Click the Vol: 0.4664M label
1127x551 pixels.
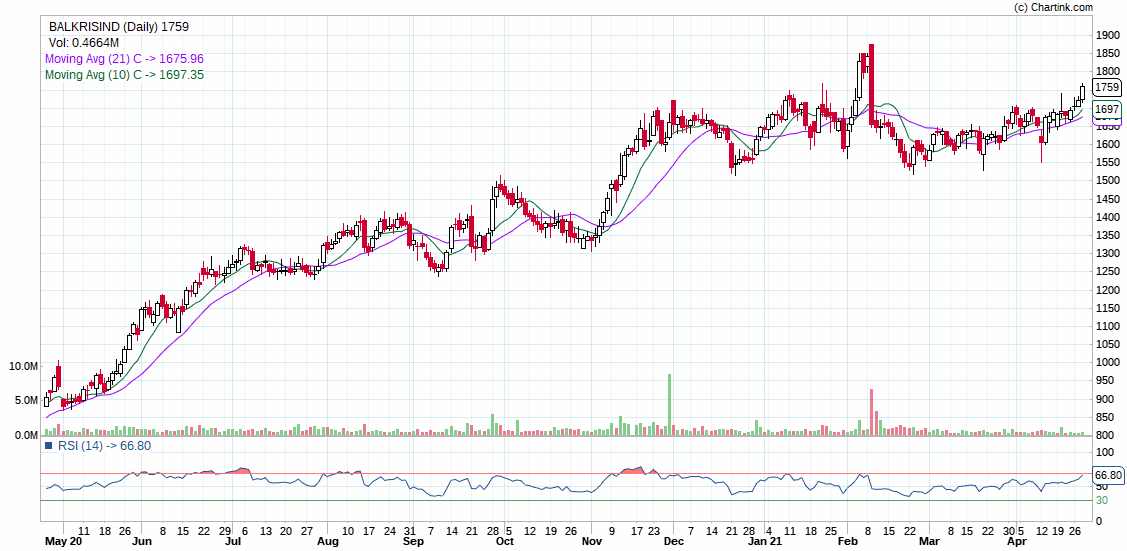(83, 42)
